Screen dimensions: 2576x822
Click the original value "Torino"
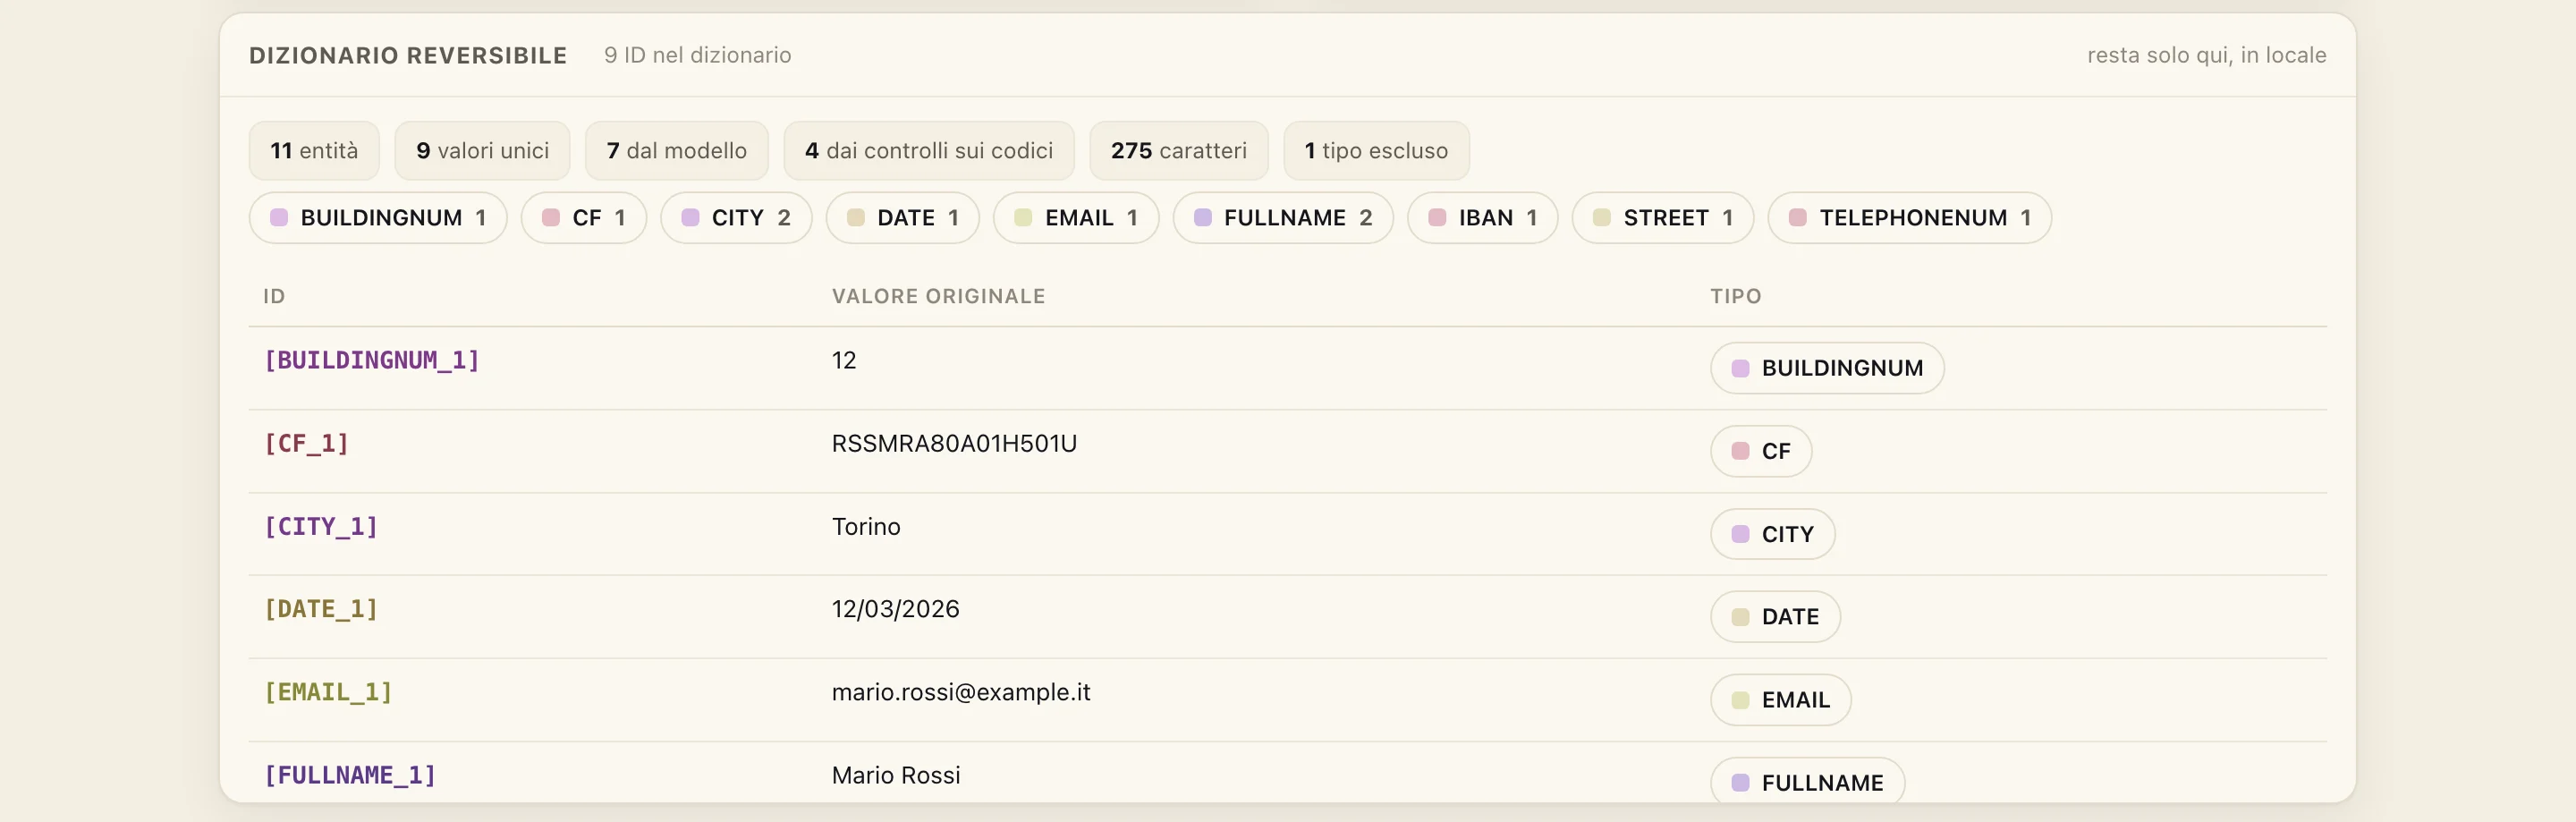coord(866,526)
